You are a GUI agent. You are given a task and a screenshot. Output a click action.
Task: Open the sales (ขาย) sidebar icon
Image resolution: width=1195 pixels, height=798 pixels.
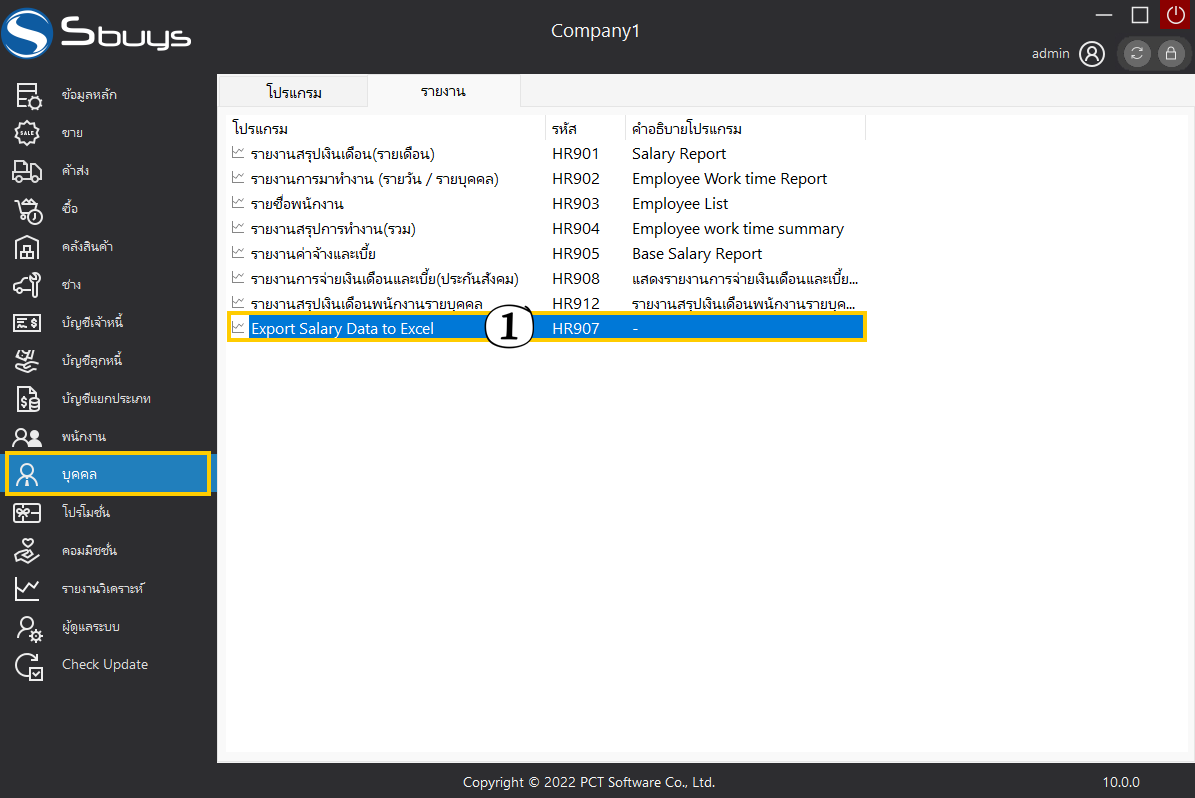27,133
